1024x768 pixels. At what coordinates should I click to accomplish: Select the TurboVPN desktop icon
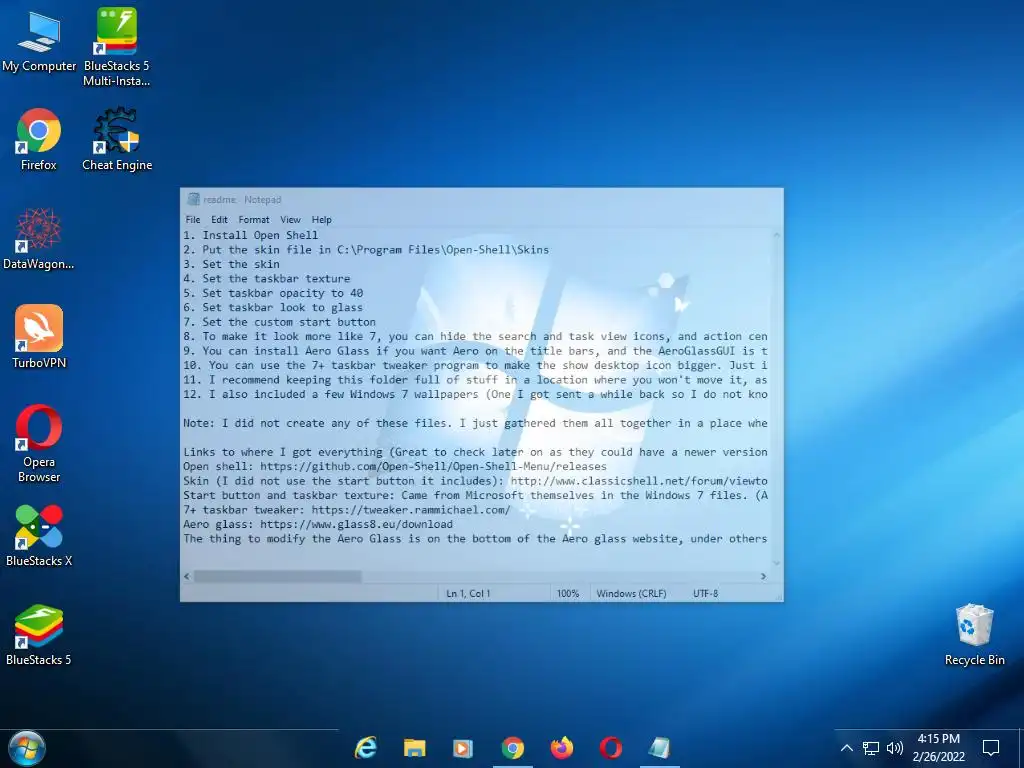tap(39, 337)
